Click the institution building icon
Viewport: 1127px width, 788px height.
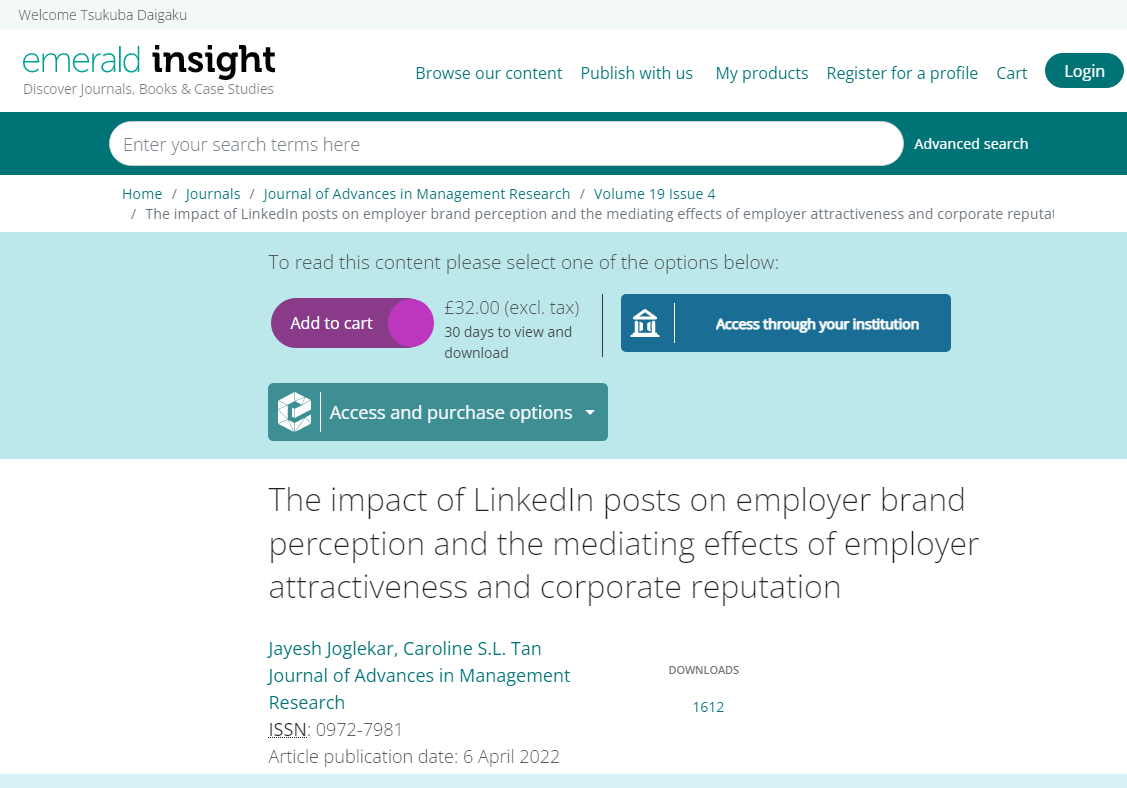(645, 323)
